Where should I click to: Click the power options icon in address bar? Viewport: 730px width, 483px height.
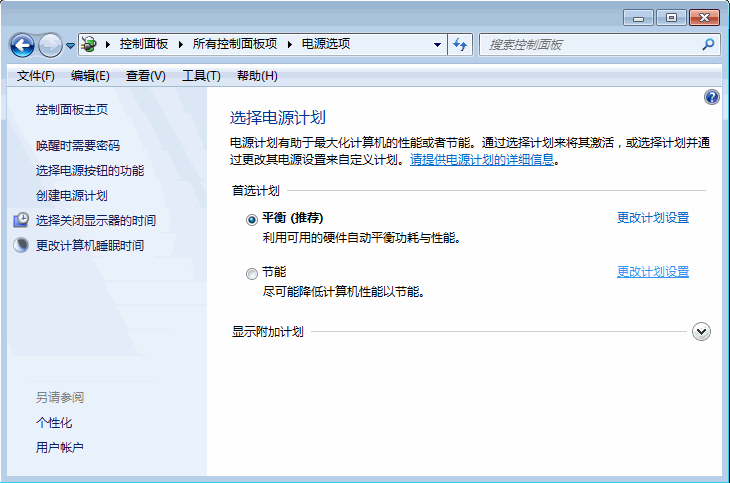90,44
